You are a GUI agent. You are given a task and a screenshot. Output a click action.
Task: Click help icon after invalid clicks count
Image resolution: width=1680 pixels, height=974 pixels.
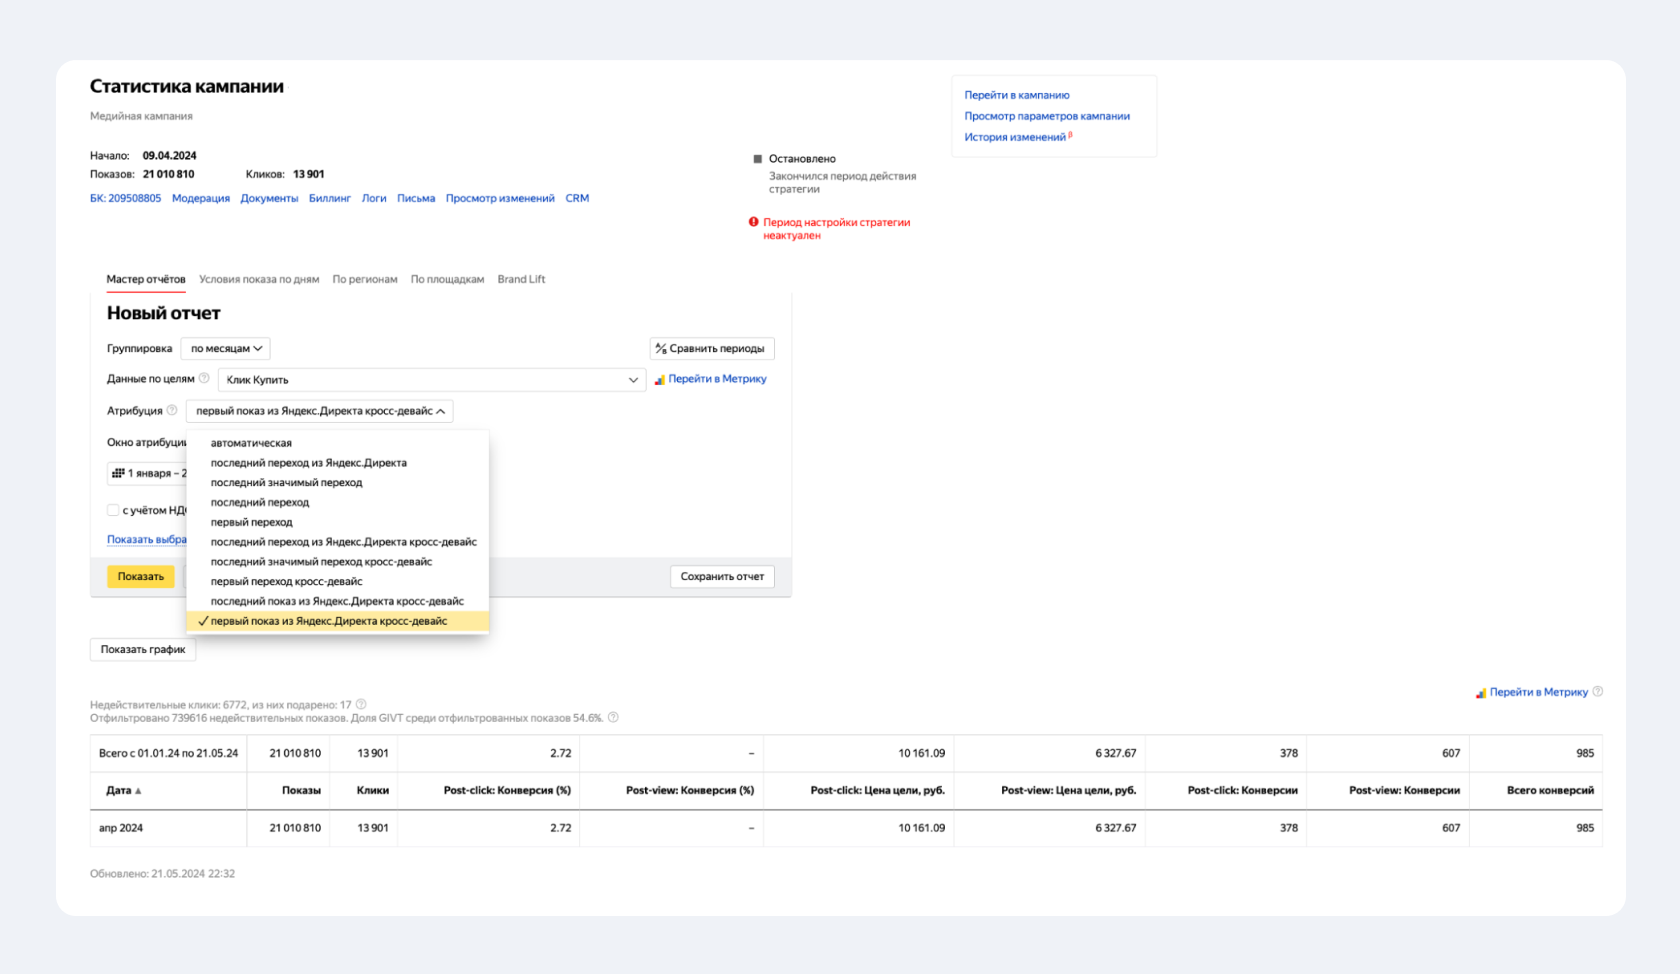pos(361,704)
